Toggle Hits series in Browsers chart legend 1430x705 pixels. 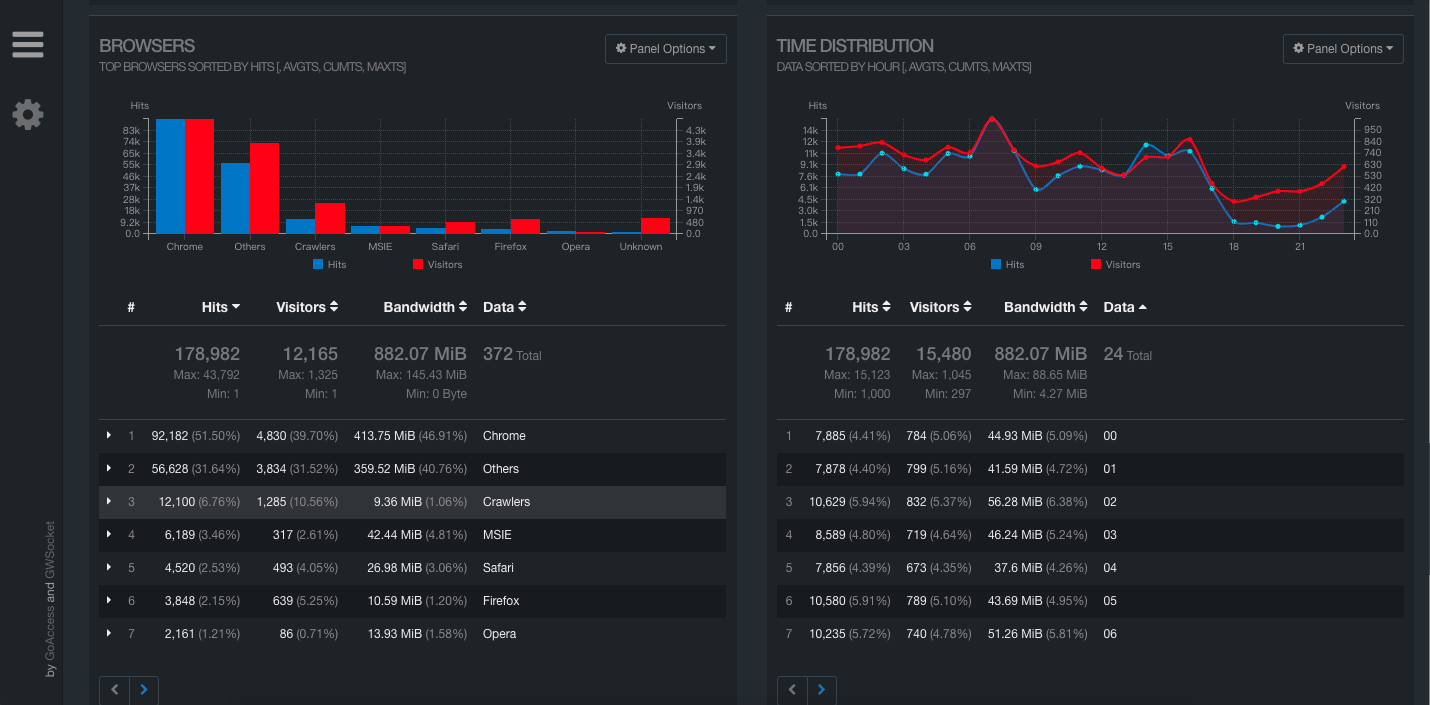pyautogui.click(x=330, y=265)
